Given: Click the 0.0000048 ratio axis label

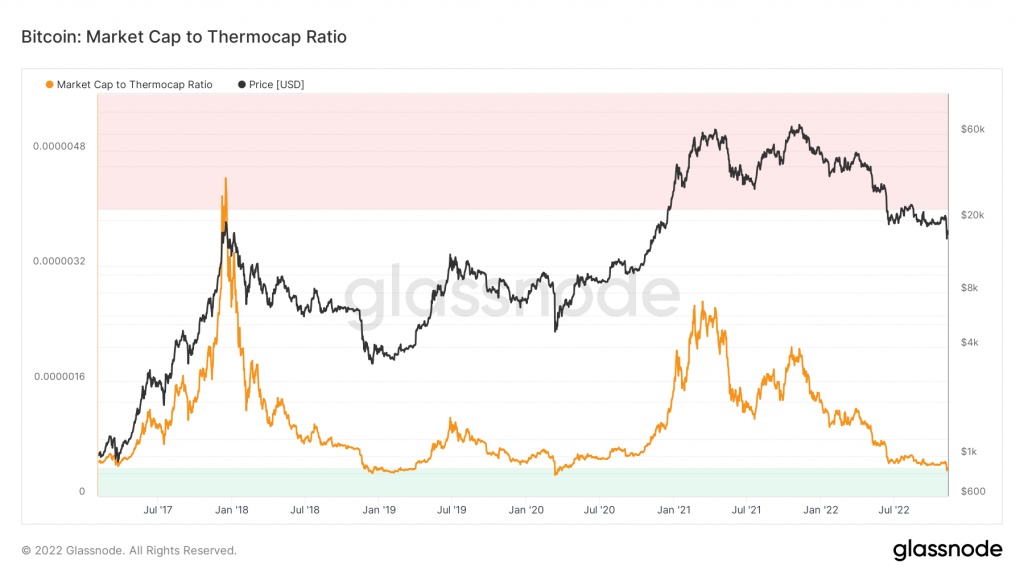Looking at the screenshot, I should (59, 146).
